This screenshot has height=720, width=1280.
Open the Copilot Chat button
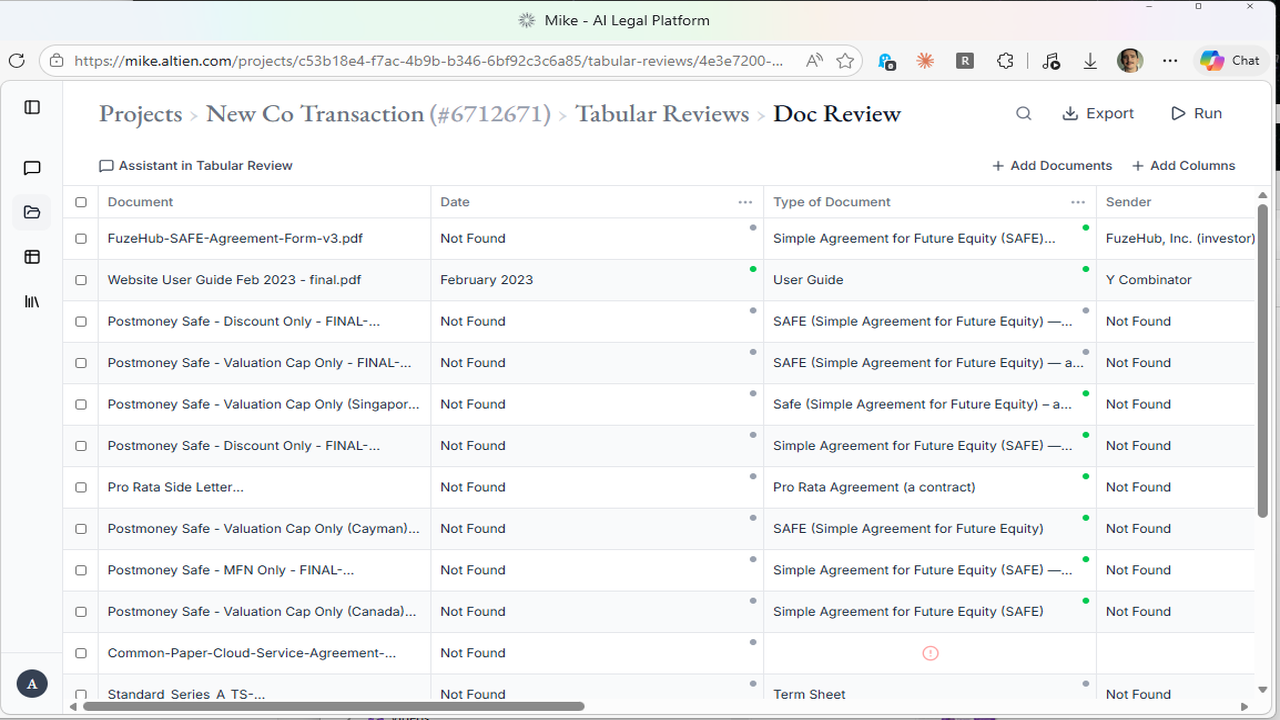(1230, 61)
